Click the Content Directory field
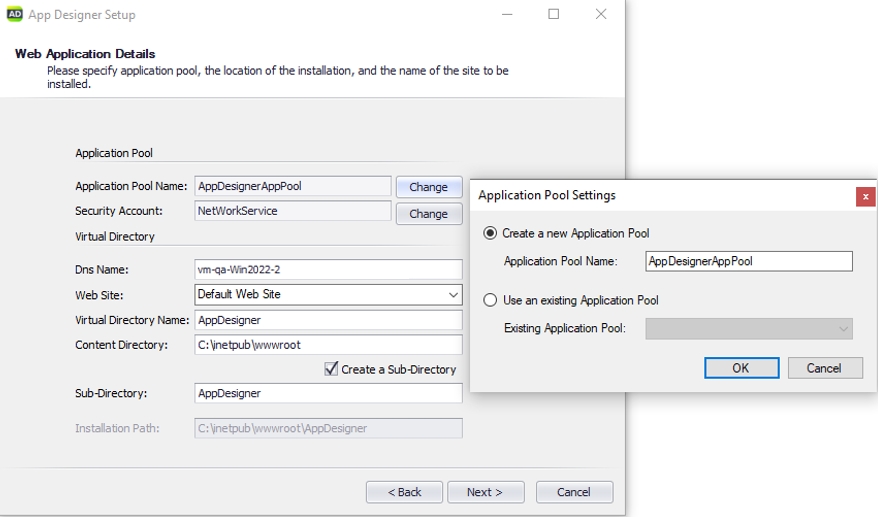 (328, 344)
